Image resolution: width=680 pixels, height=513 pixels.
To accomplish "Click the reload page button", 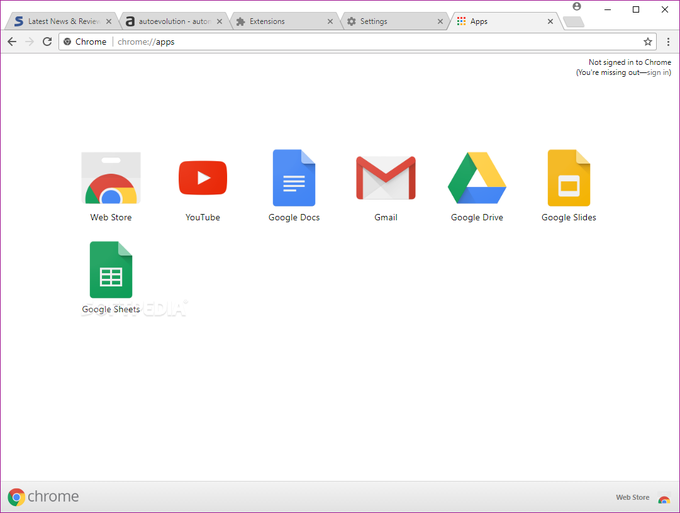I will pos(47,42).
